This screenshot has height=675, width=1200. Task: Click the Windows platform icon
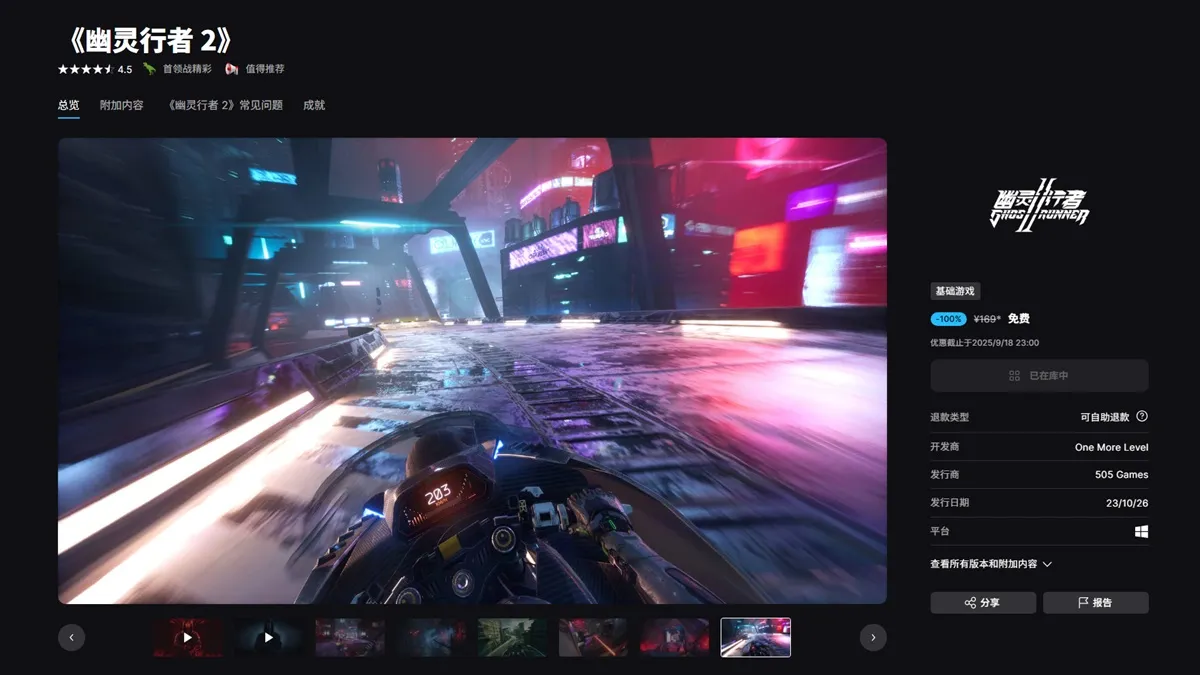(x=1142, y=531)
